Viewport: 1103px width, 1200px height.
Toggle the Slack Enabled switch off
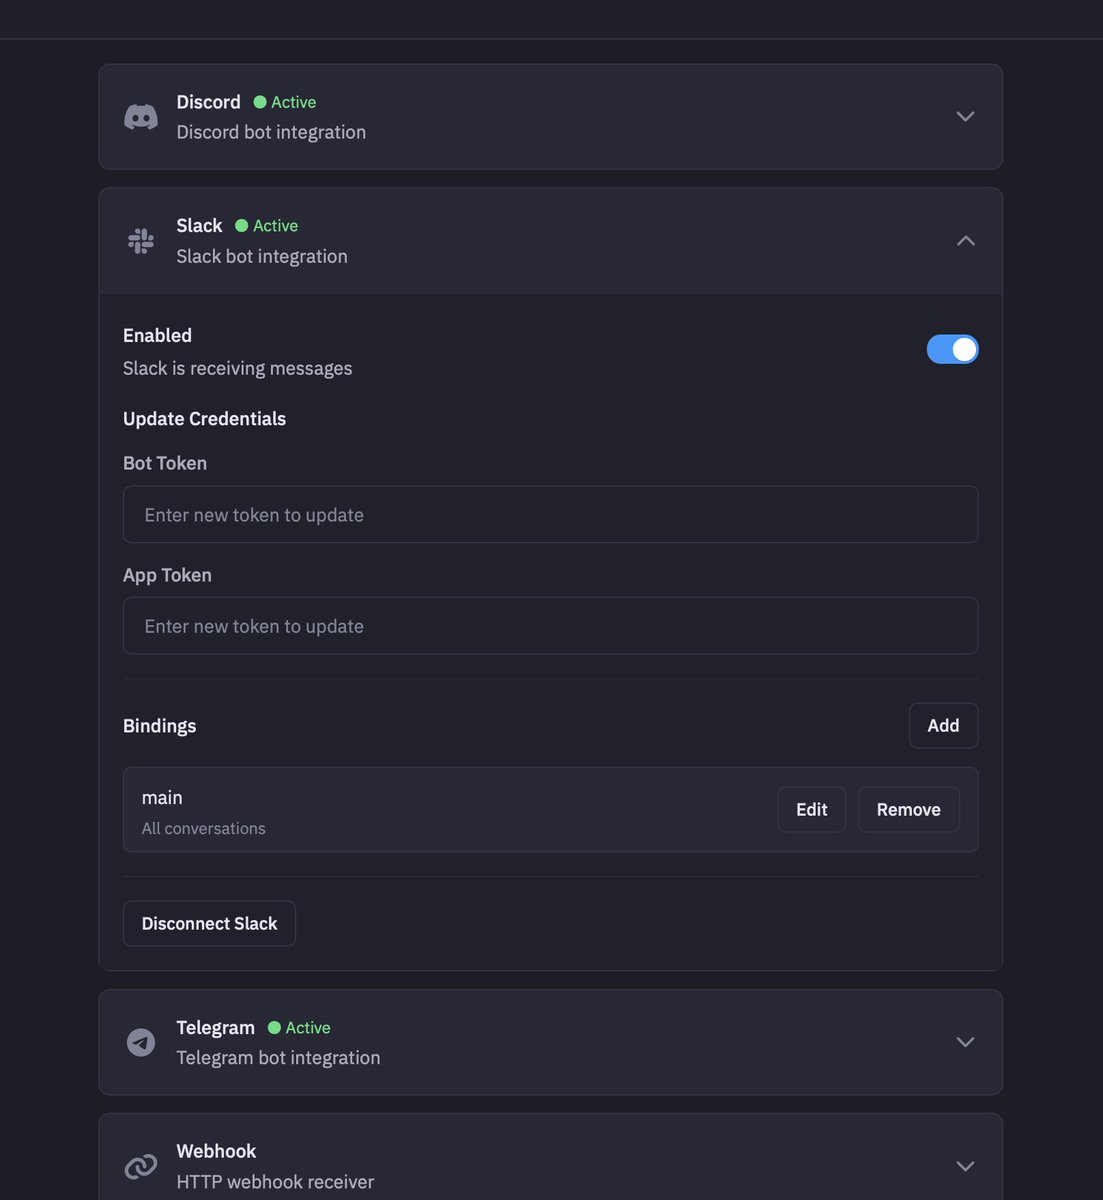(x=952, y=349)
